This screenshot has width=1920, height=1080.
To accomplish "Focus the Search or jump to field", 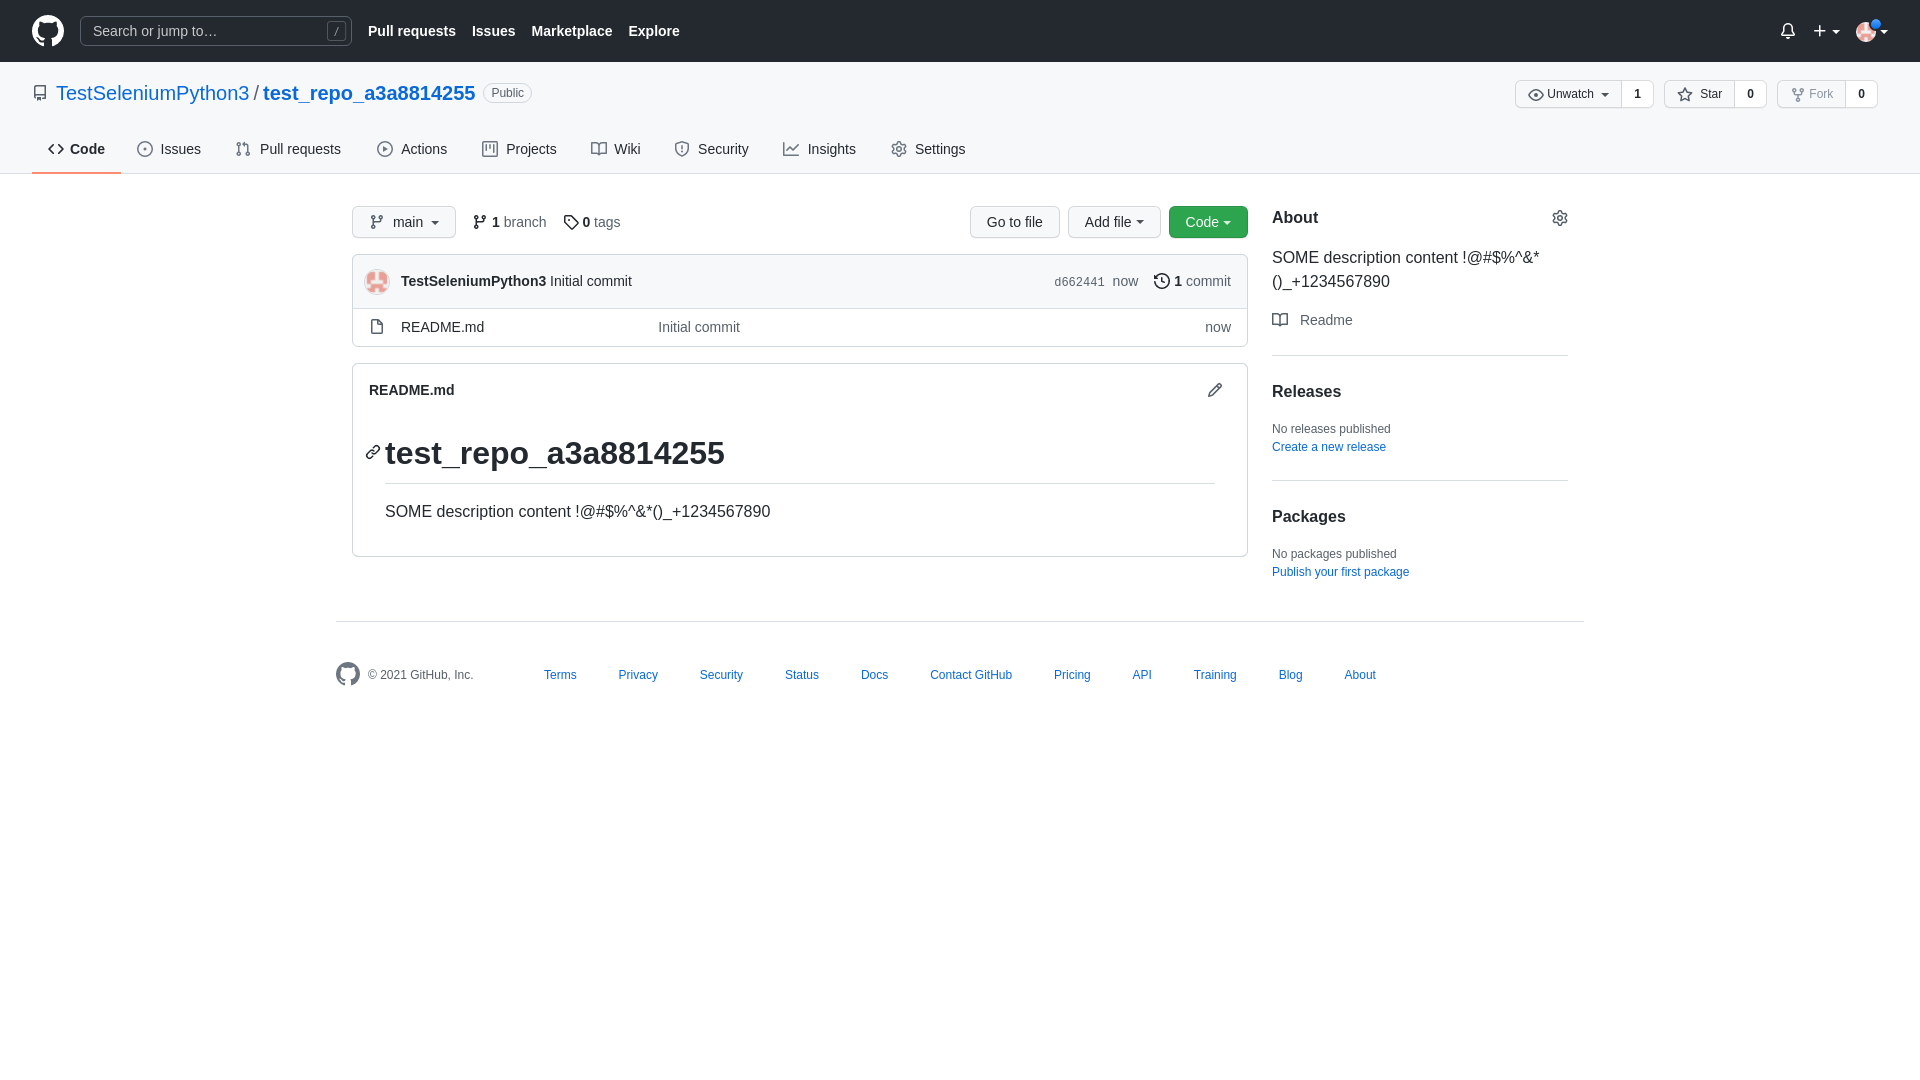I will (216, 31).
